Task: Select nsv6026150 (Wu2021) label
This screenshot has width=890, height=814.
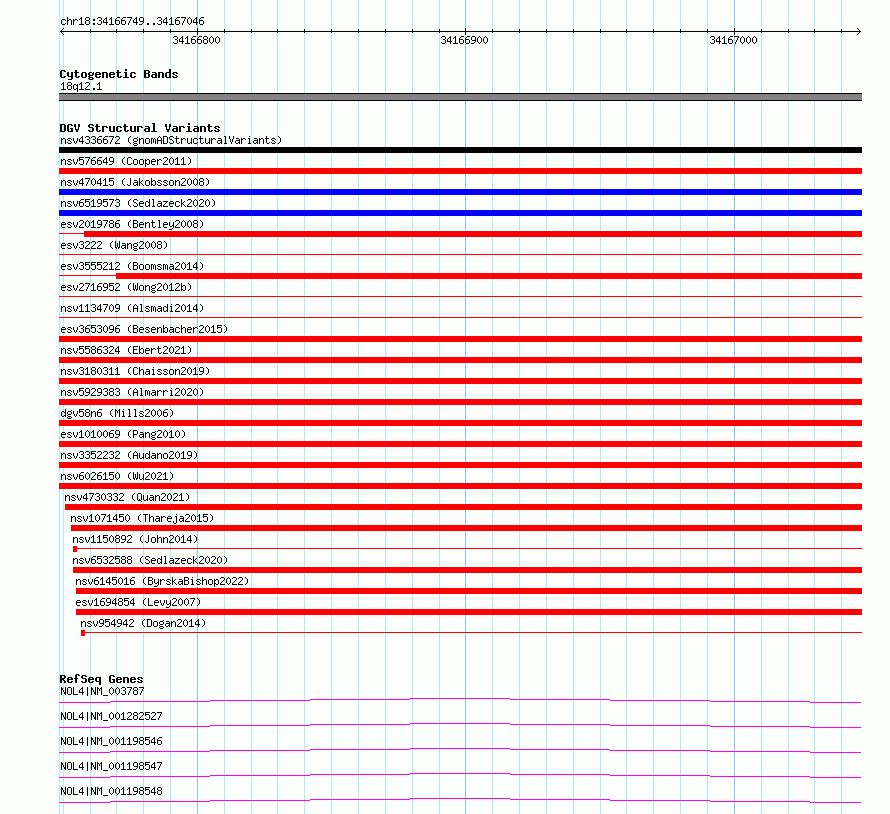Action: pyautogui.click(x=117, y=476)
